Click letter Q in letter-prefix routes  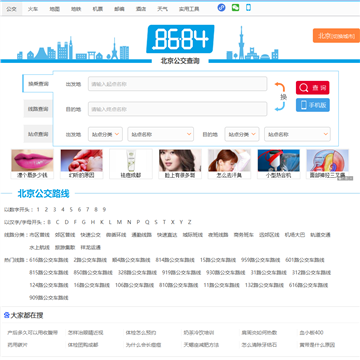tap(147, 222)
